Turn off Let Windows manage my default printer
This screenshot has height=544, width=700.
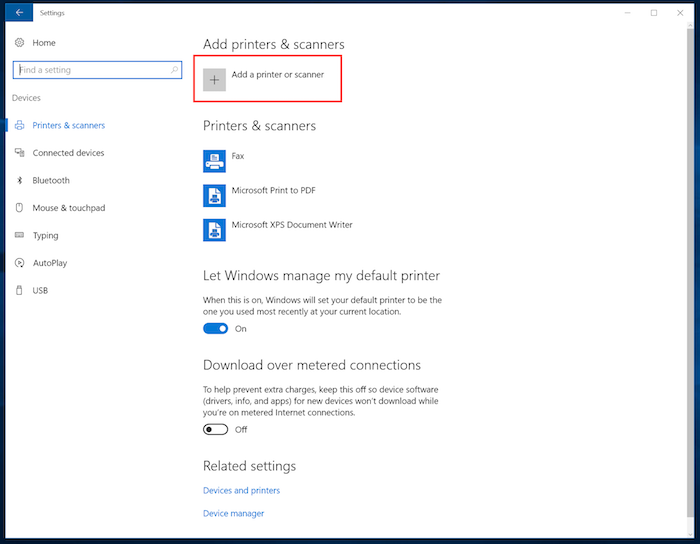pos(216,329)
